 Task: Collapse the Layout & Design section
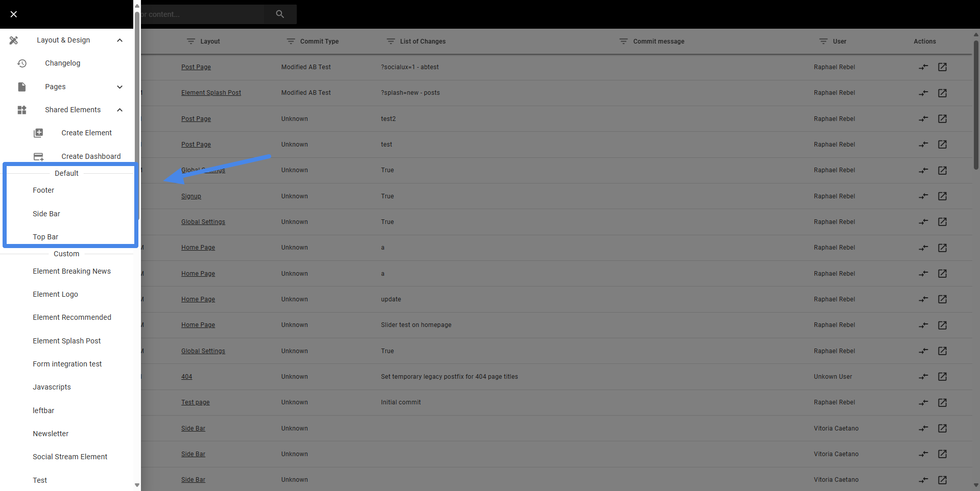pyautogui.click(x=120, y=40)
